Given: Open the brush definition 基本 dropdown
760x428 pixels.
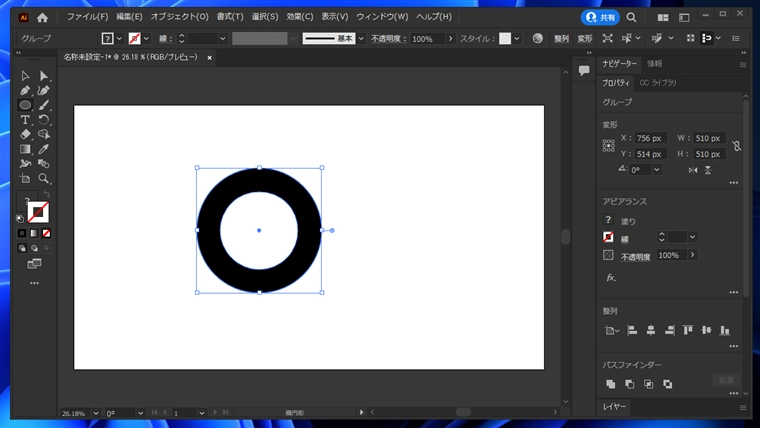Looking at the screenshot, I should coord(361,38).
